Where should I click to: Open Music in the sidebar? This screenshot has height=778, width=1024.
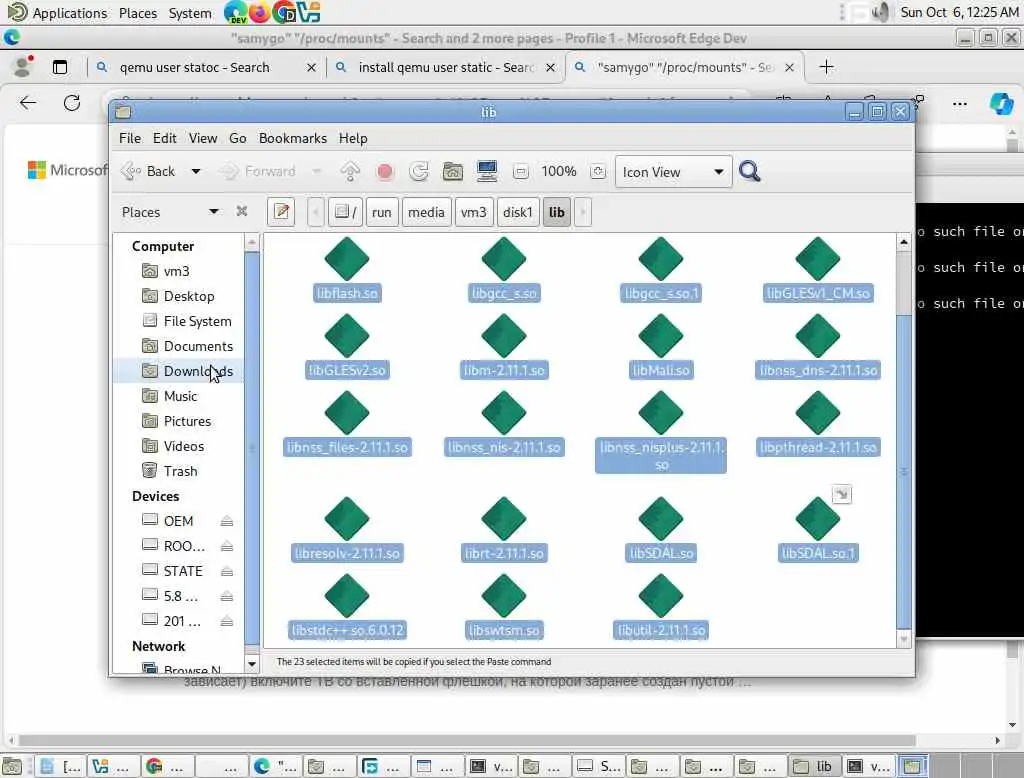180,396
